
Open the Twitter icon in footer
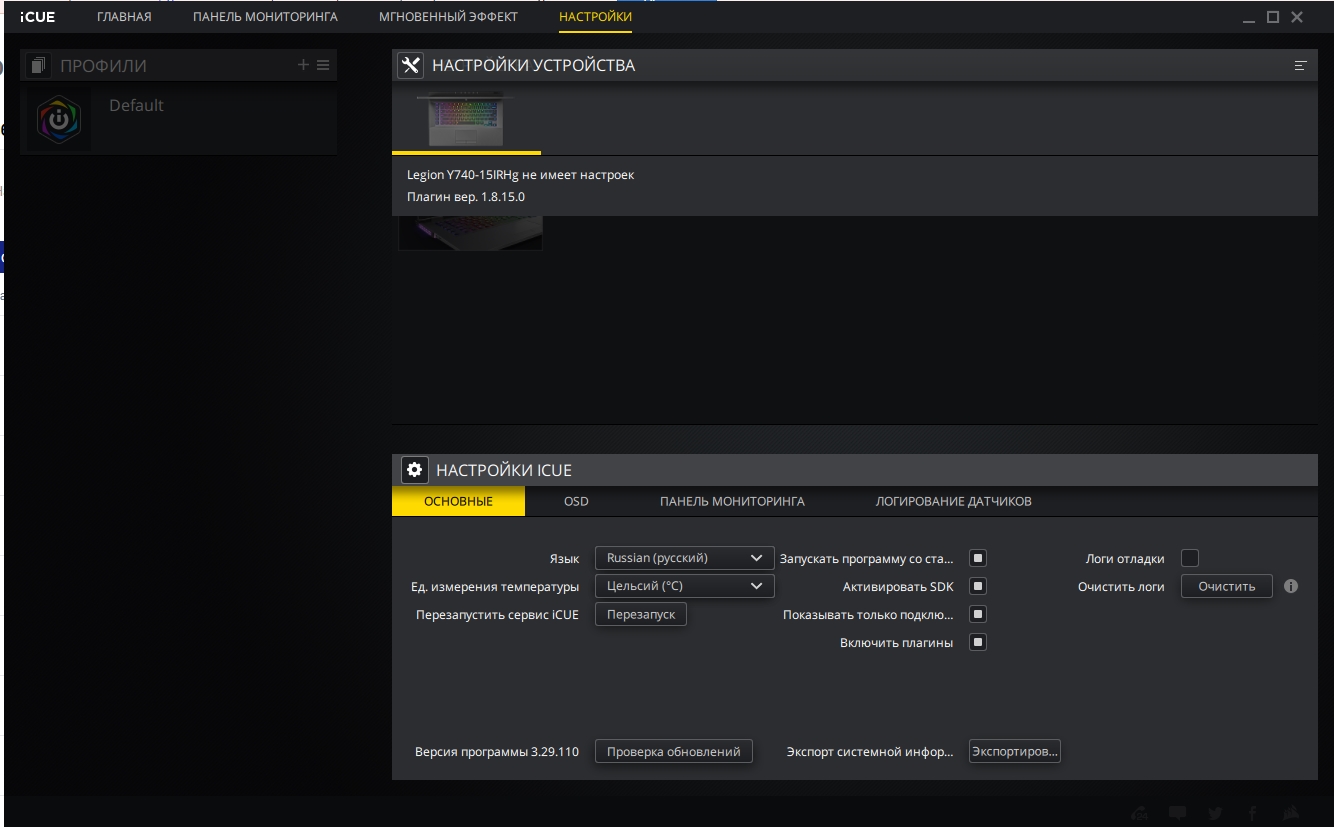(x=1215, y=813)
